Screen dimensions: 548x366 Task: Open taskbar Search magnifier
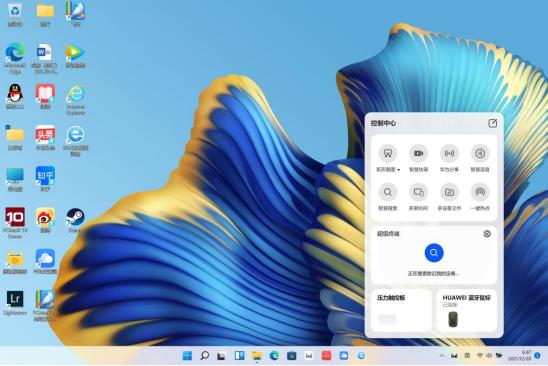pyautogui.click(x=205, y=356)
